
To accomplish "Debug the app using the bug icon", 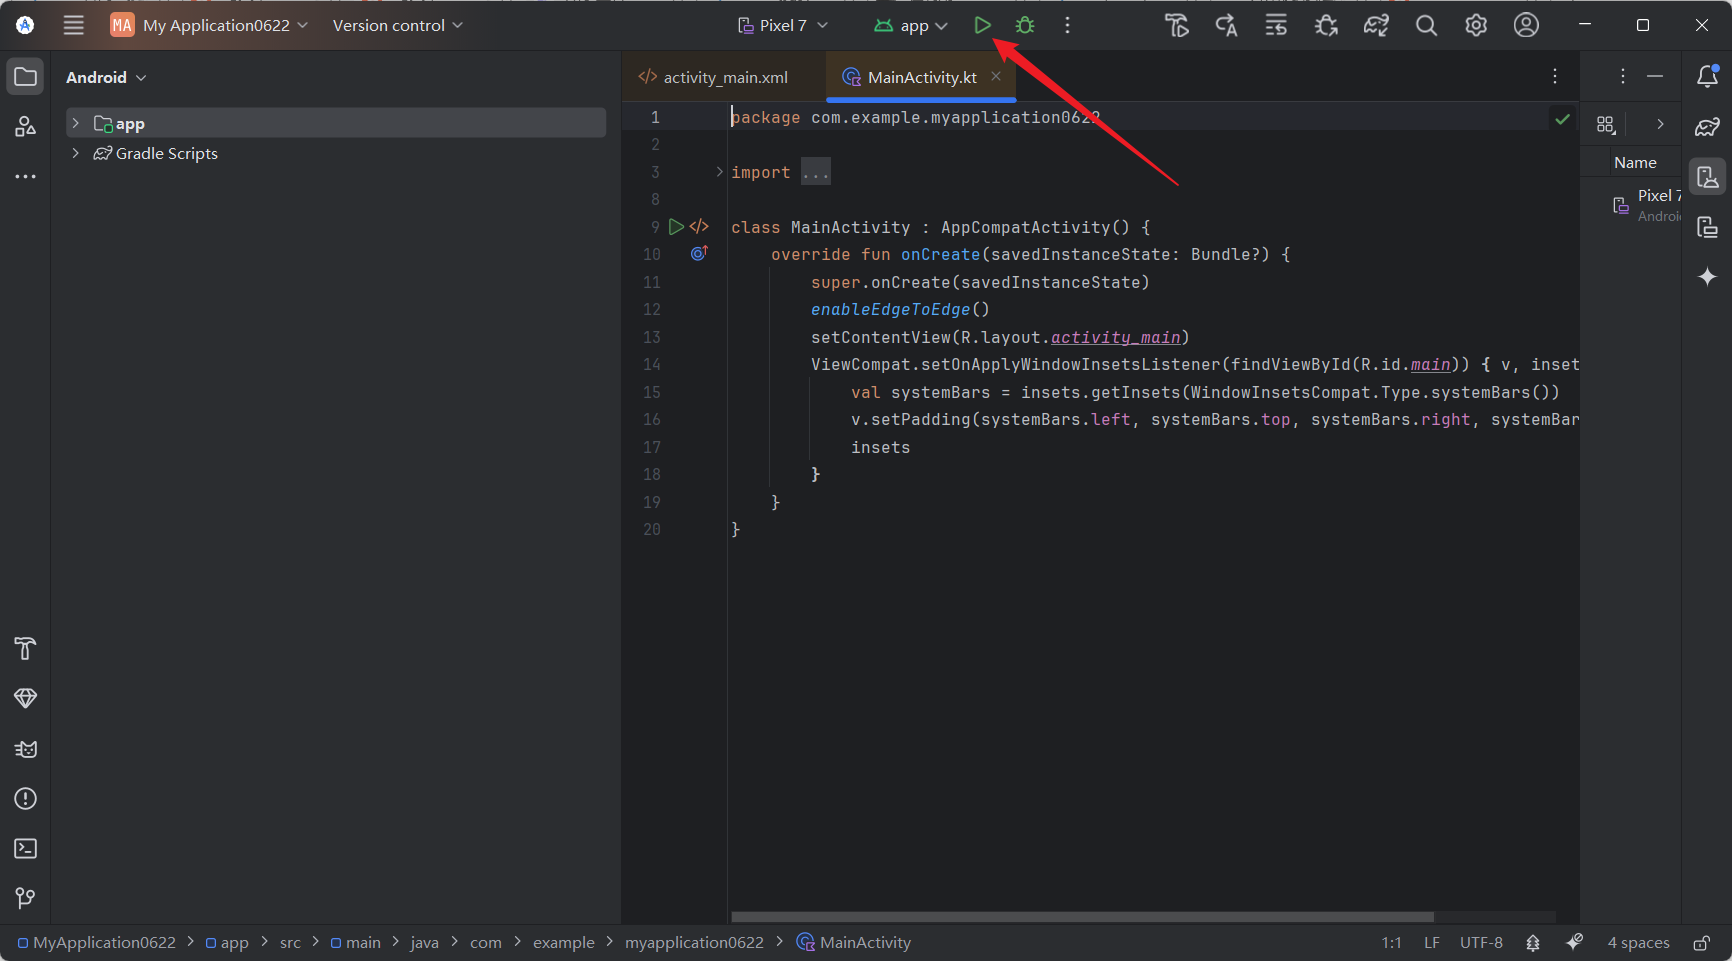I will pos(1024,25).
